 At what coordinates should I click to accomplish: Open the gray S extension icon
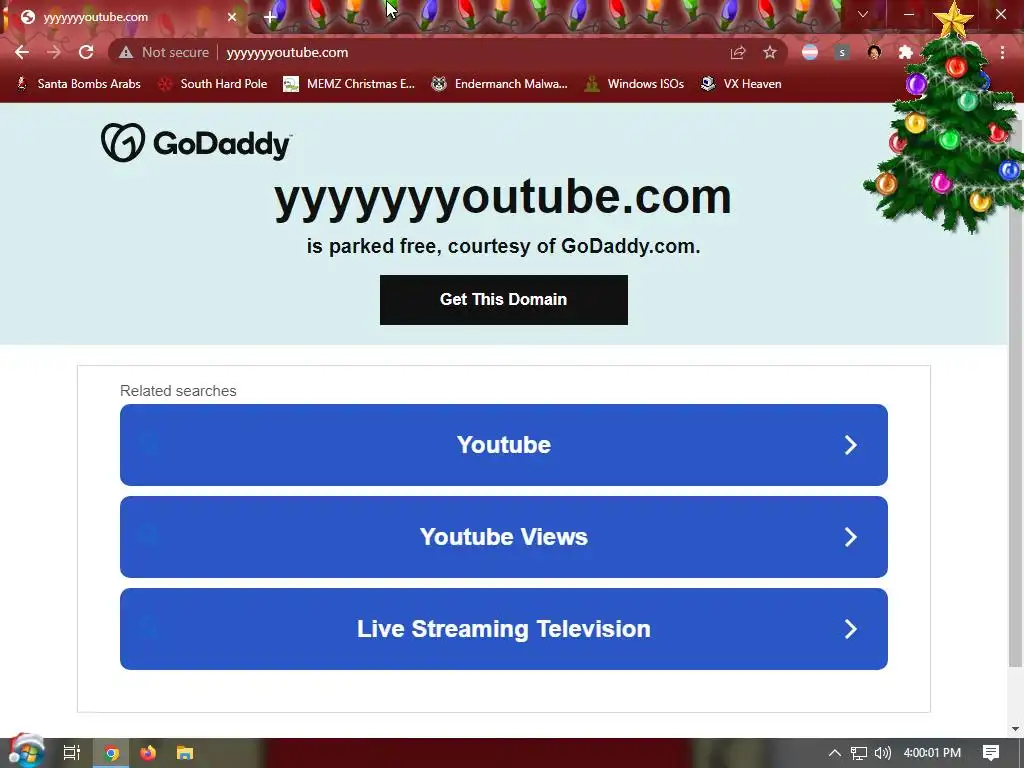842,52
